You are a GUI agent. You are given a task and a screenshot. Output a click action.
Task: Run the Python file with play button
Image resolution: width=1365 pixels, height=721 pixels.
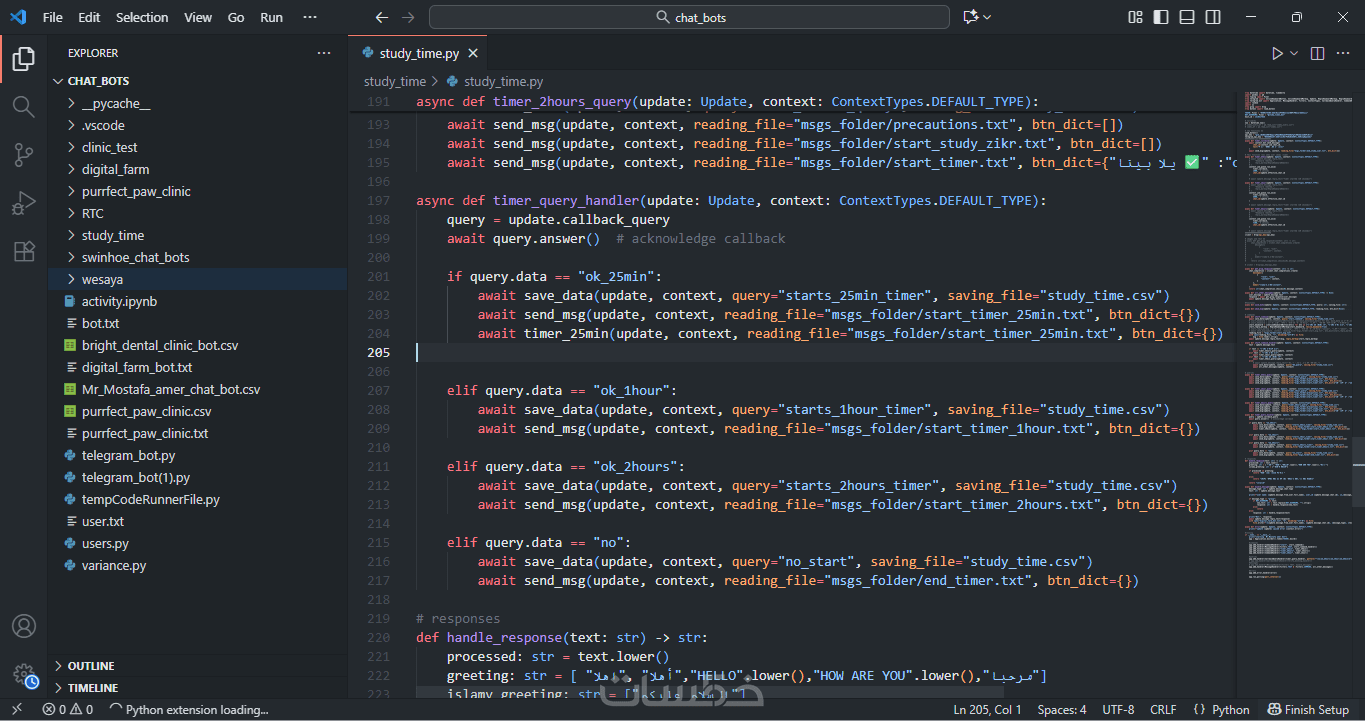[x=1277, y=54]
